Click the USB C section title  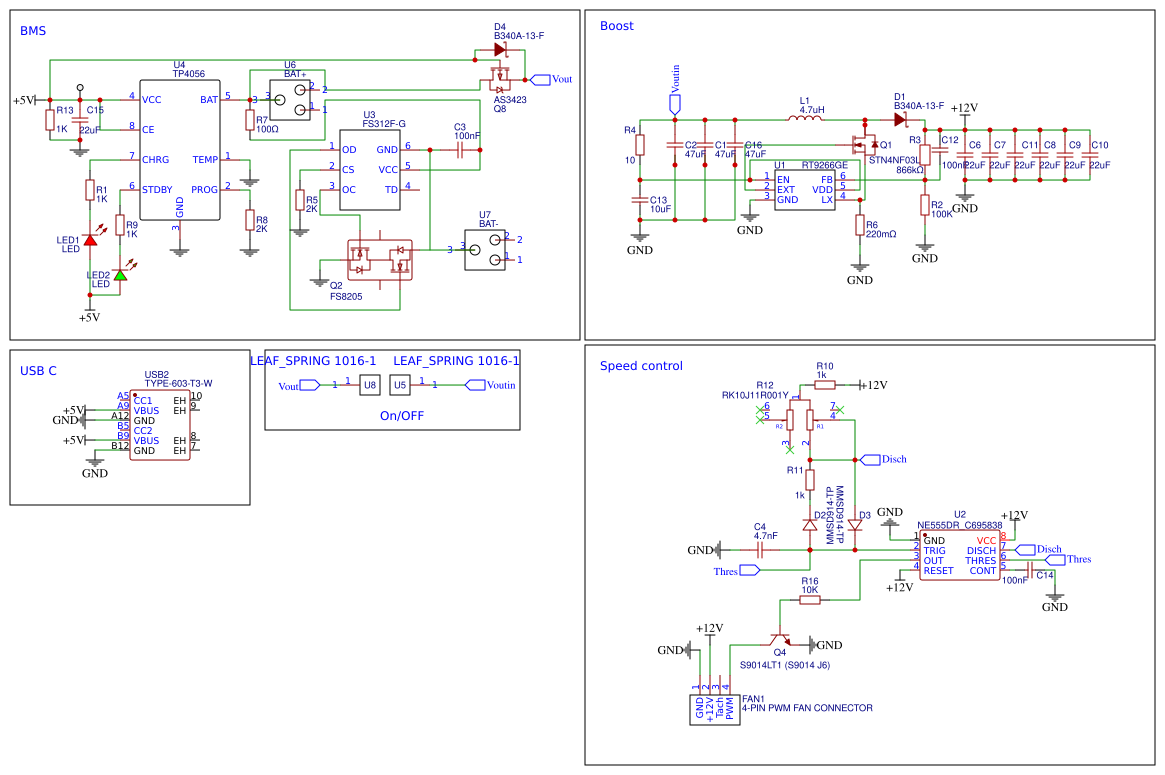click(x=38, y=371)
